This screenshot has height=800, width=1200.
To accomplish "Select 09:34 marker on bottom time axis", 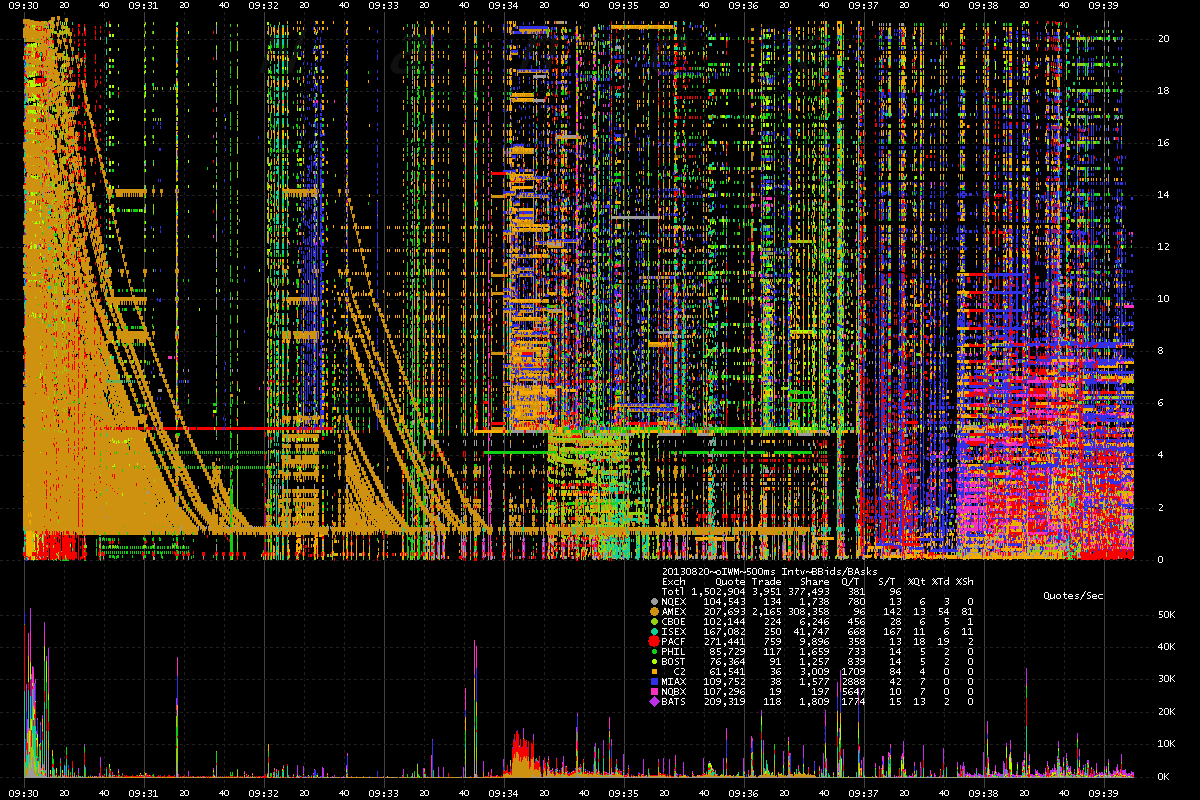I will pos(504,793).
